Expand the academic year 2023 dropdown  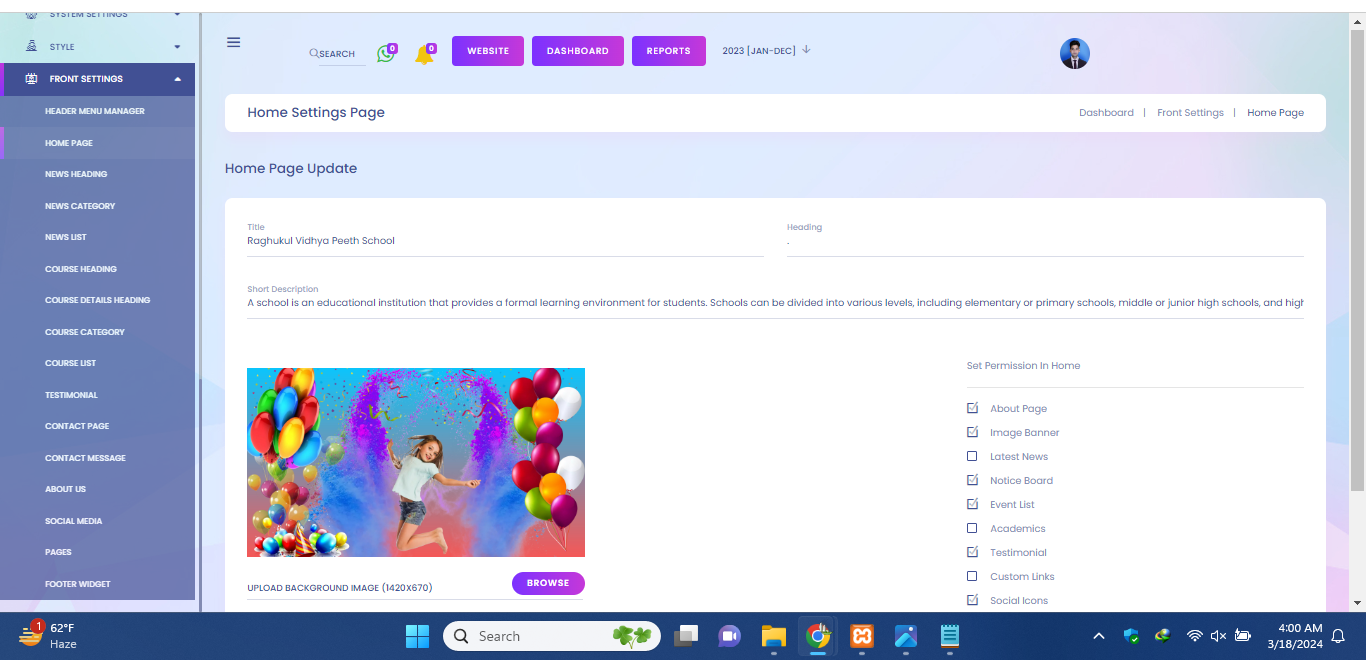(x=806, y=50)
